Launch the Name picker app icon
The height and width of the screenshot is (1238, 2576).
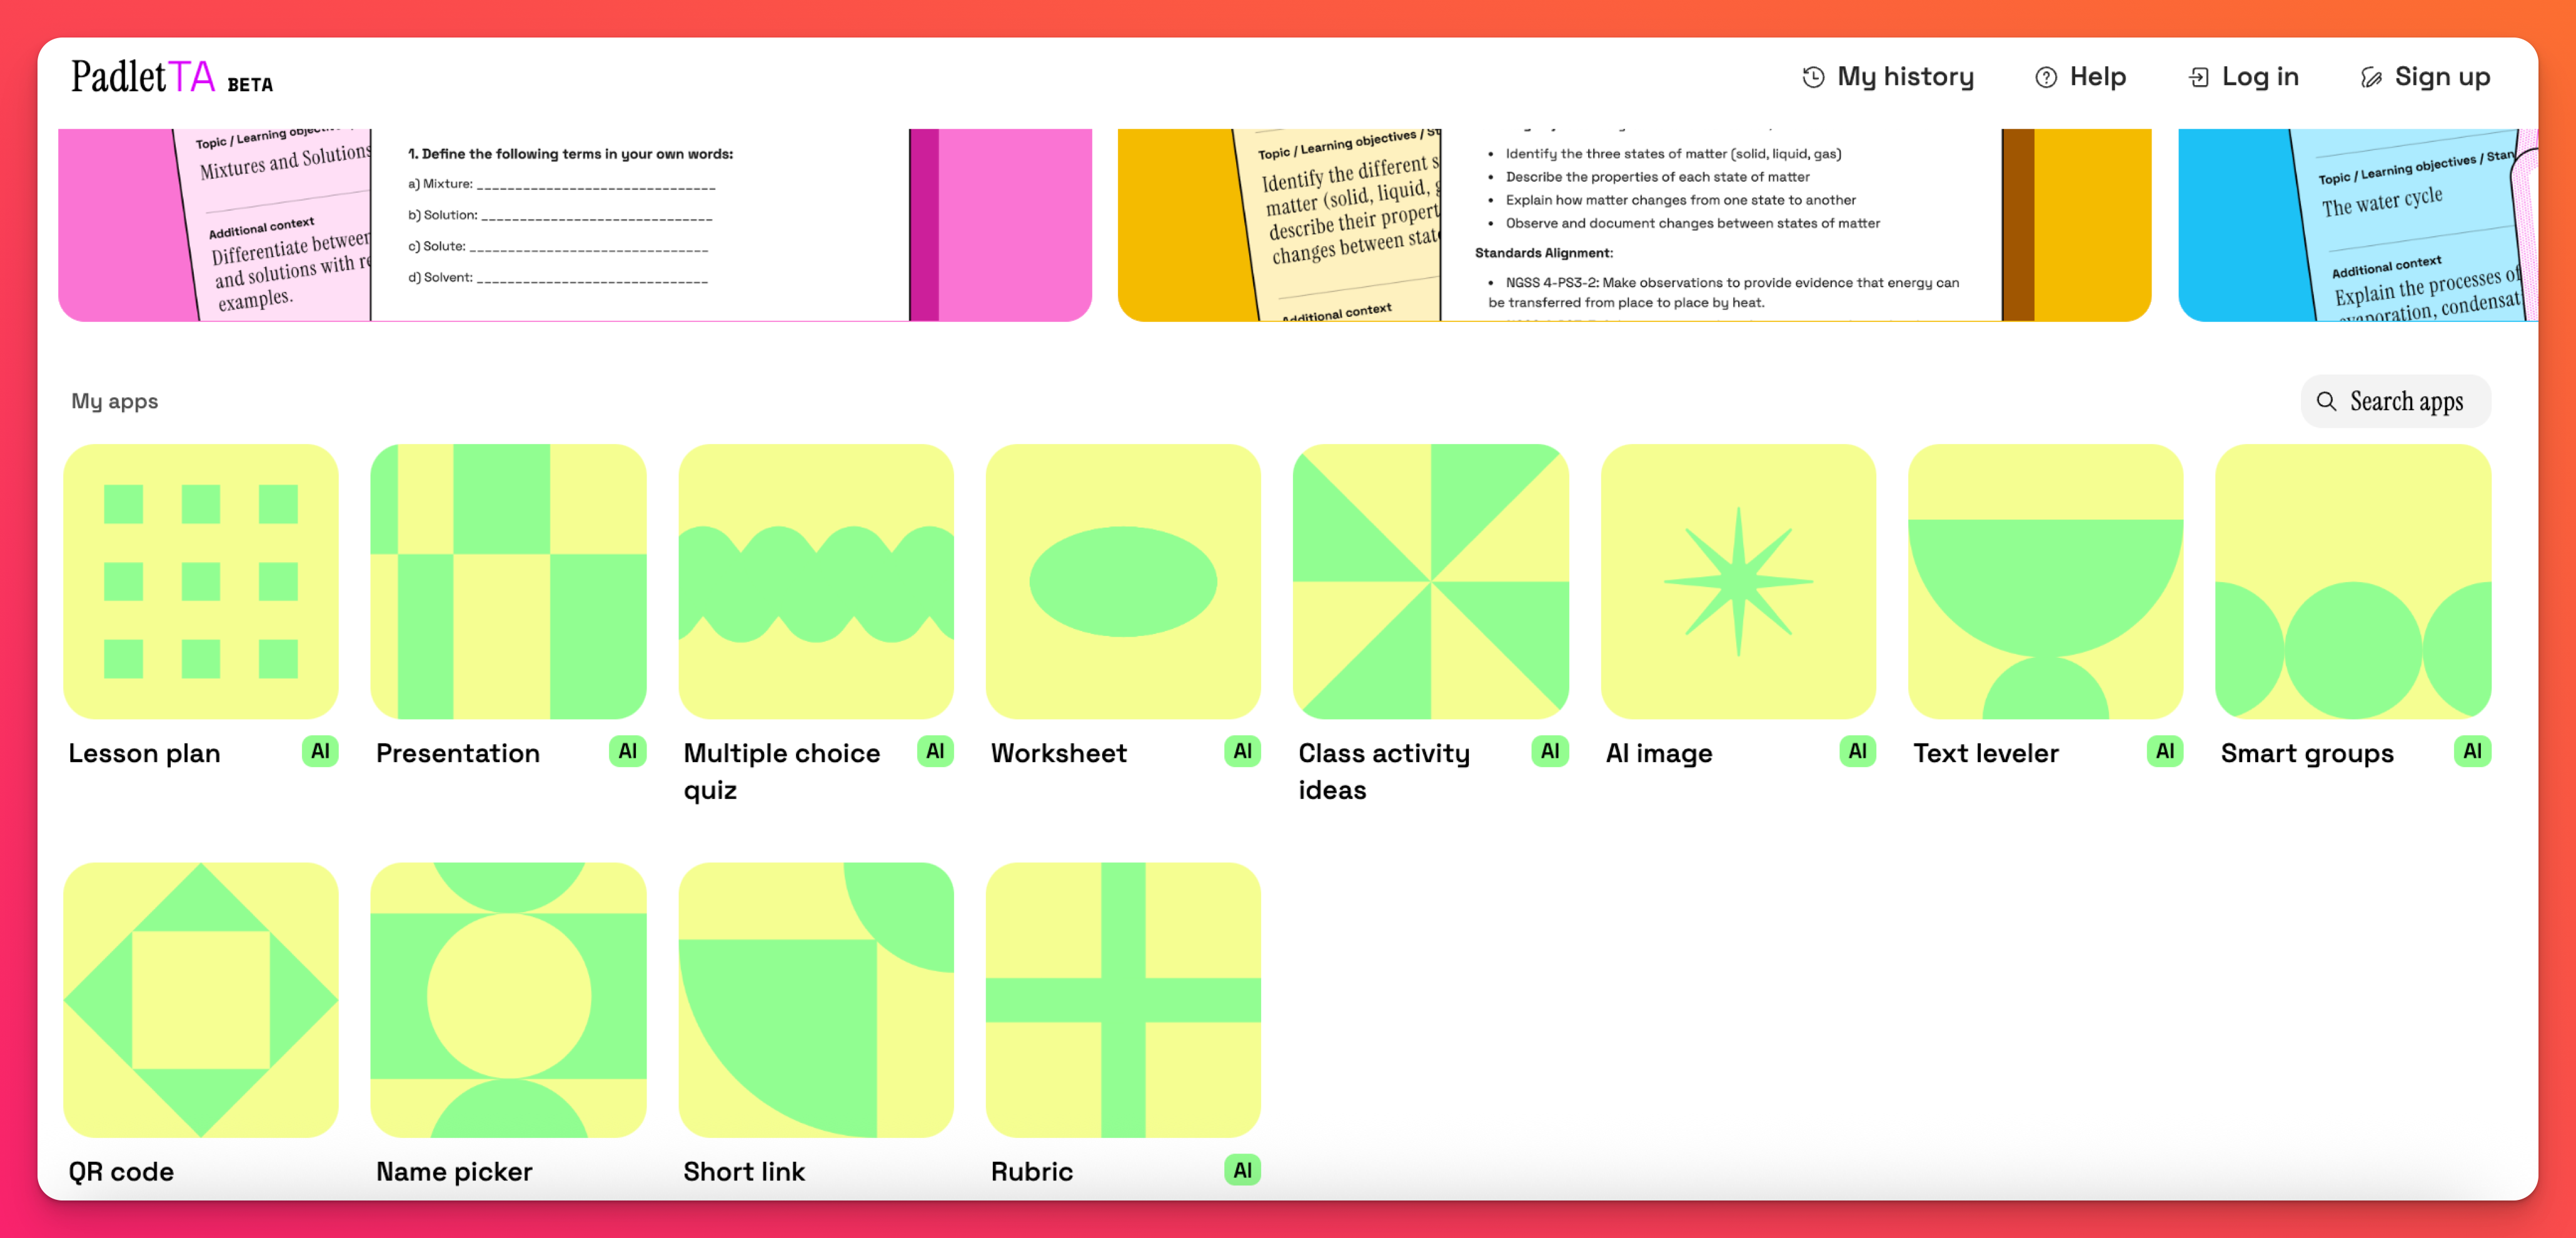508,999
